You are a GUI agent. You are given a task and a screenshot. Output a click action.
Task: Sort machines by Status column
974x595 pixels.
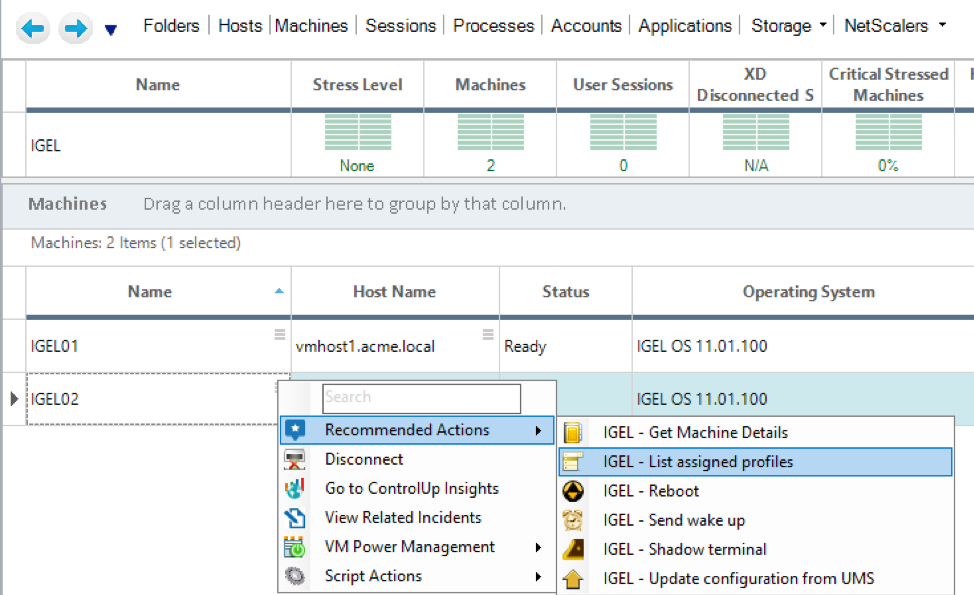pyautogui.click(x=566, y=291)
